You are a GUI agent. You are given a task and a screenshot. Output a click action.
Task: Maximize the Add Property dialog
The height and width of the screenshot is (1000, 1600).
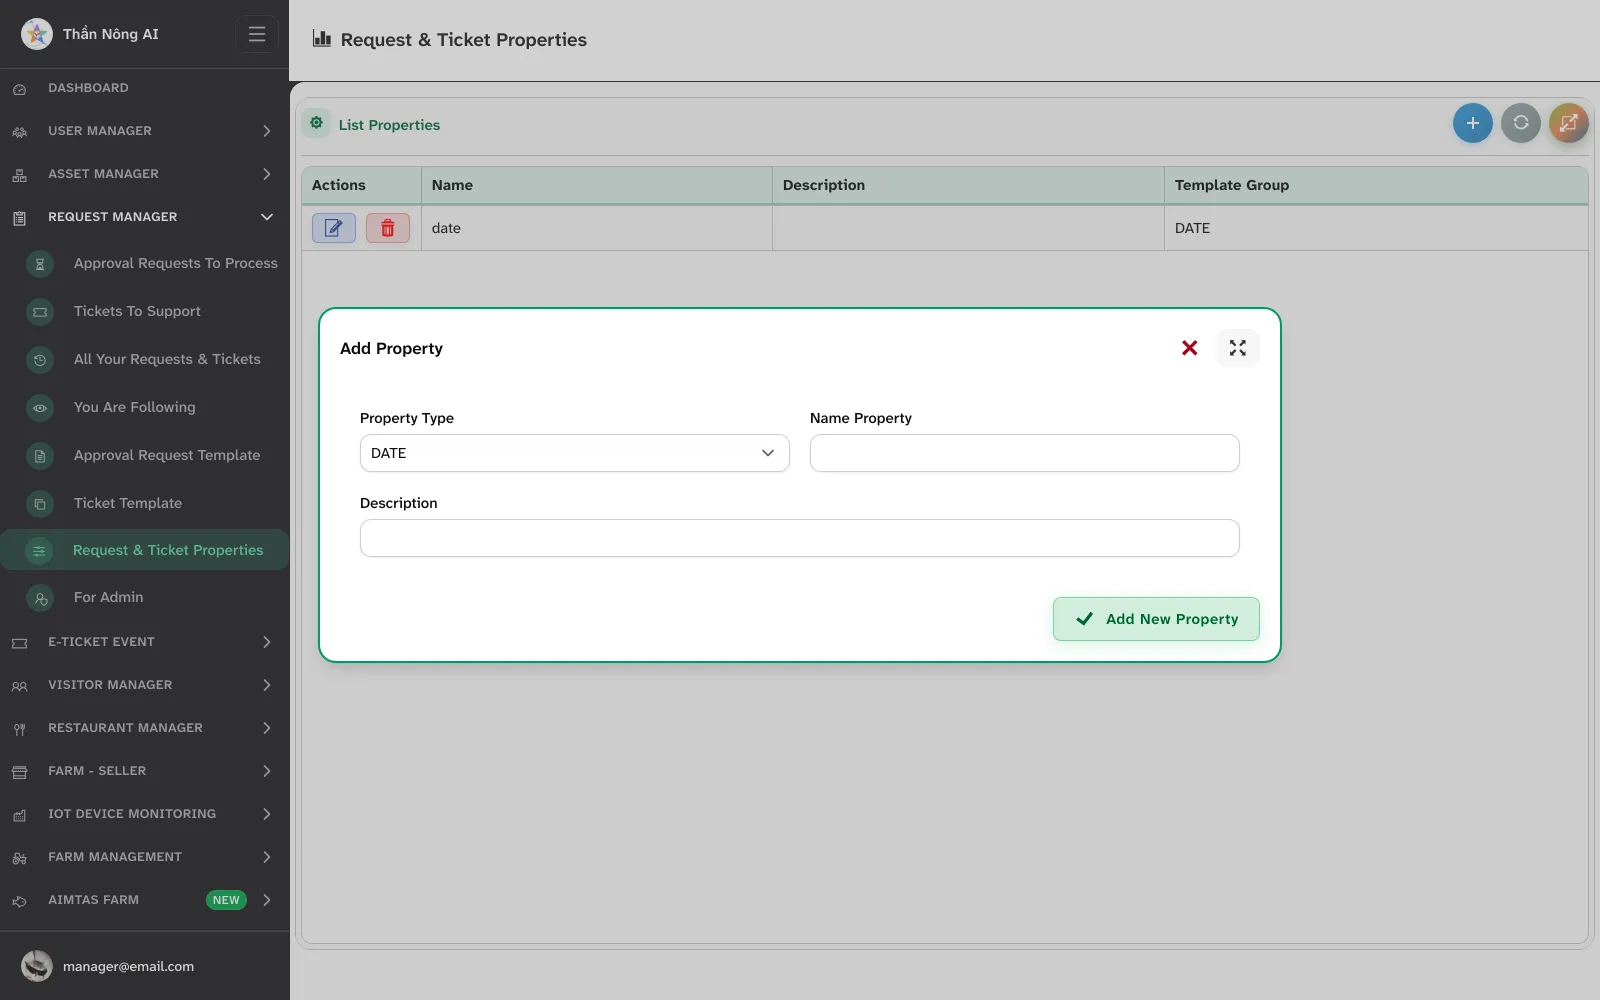tap(1237, 348)
